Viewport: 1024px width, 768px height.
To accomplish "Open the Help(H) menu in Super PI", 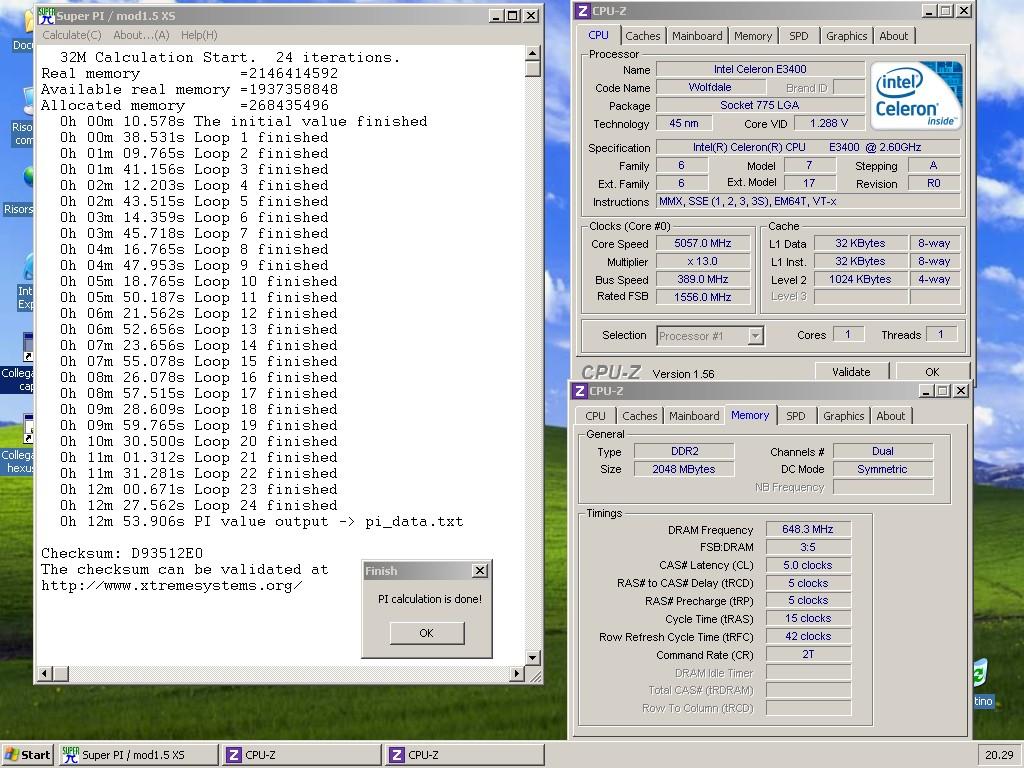I will click(199, 35).
